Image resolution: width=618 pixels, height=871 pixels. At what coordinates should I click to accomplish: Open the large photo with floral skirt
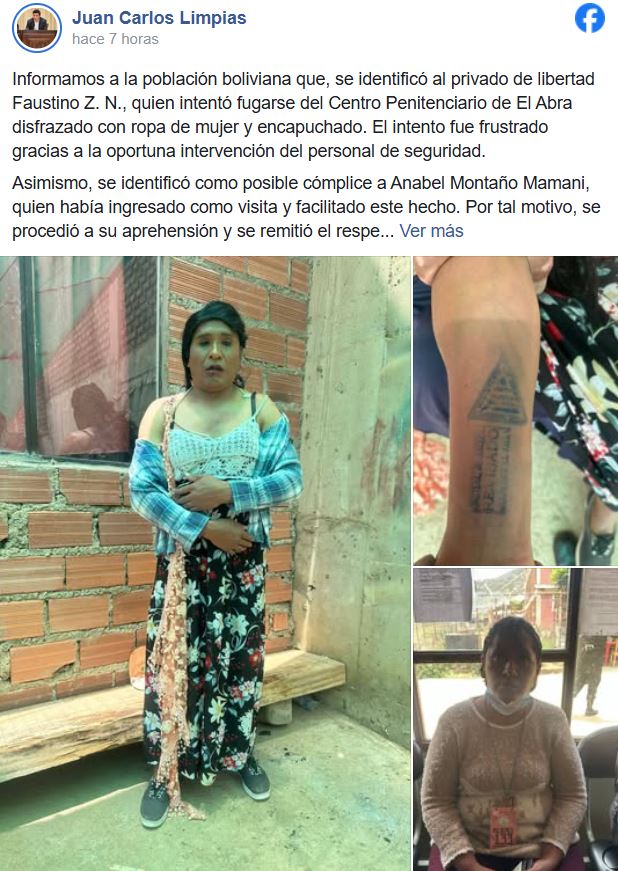205,563
